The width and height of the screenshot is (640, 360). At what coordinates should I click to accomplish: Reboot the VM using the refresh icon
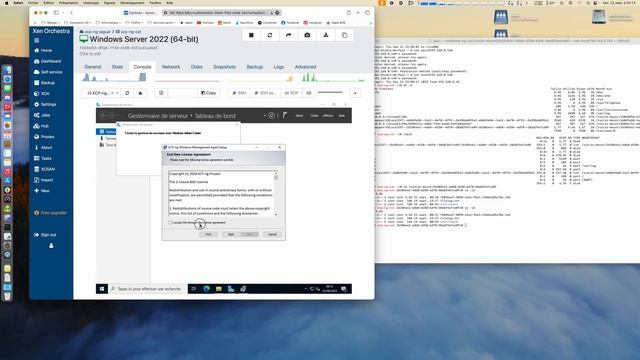click(270, 36)
